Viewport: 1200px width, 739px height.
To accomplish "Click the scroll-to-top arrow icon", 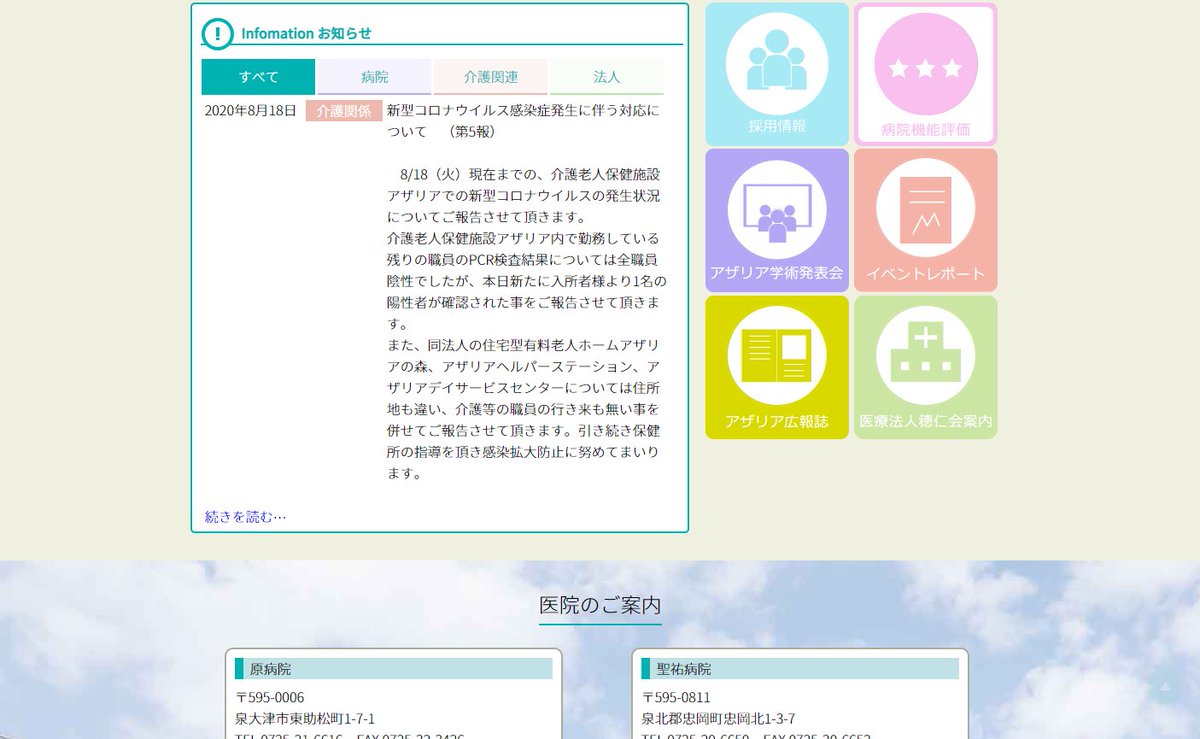I will 1164,688.
